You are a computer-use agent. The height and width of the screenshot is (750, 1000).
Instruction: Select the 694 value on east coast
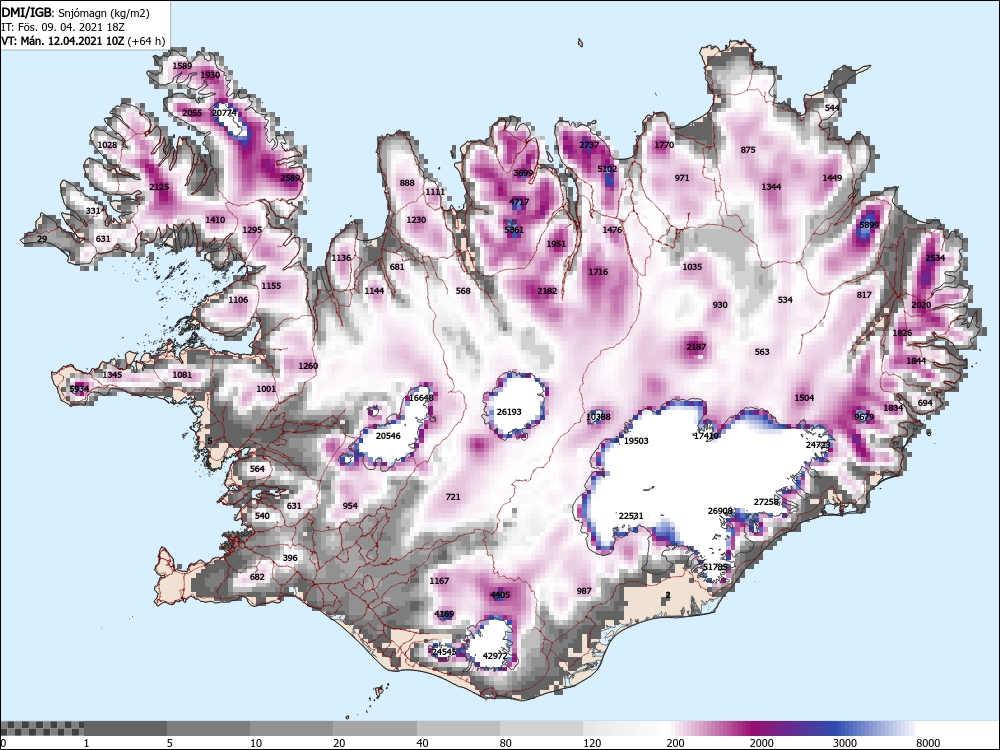[x=925, y=403]
